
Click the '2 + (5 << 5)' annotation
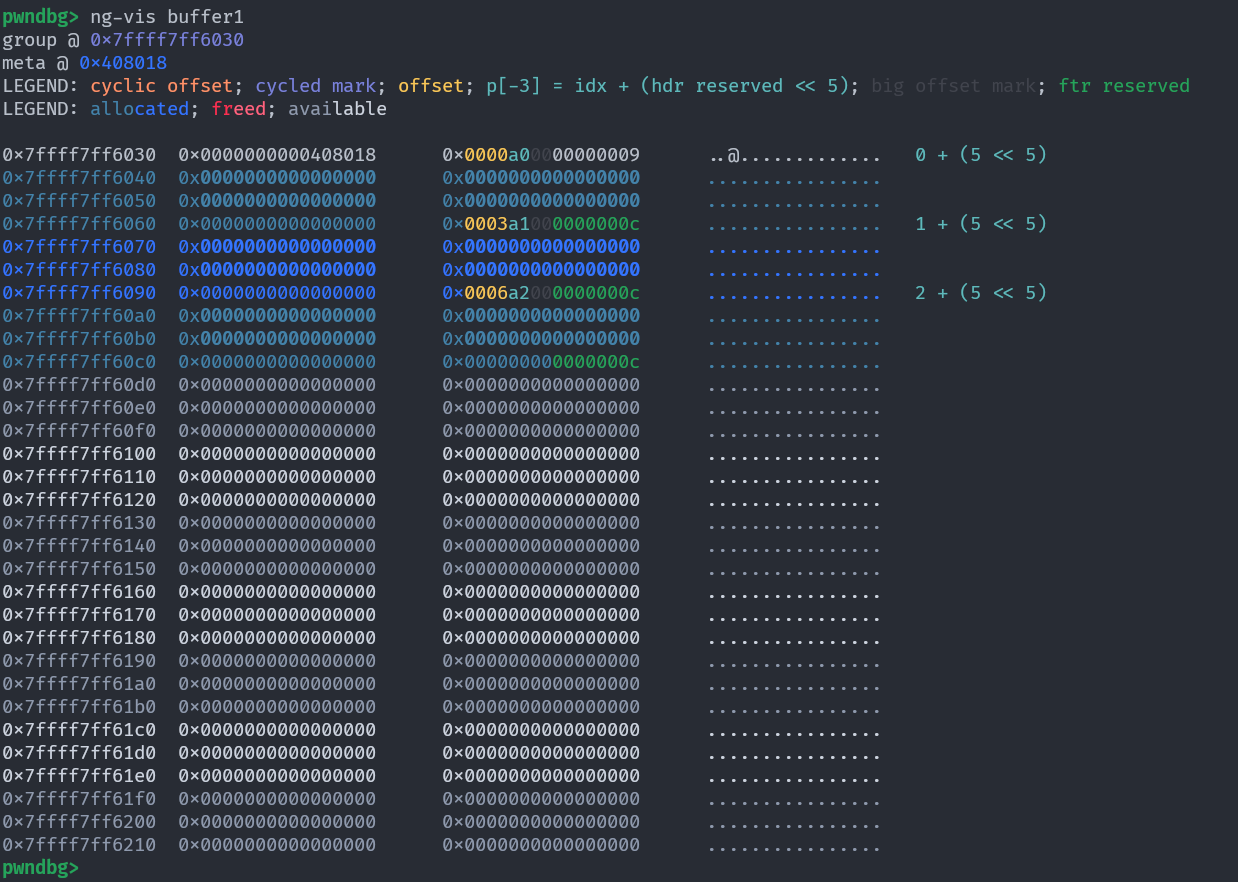(981, 293)
